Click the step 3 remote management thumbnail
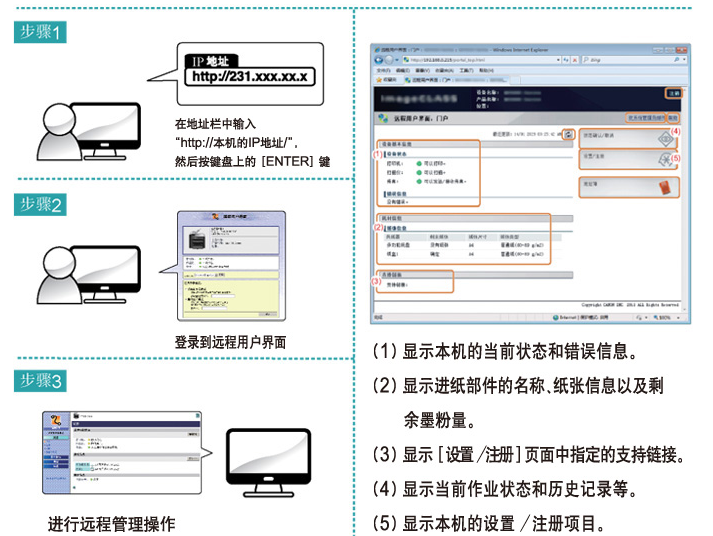The width and height of the screenshot is (713, 536). tap(122, 453)
